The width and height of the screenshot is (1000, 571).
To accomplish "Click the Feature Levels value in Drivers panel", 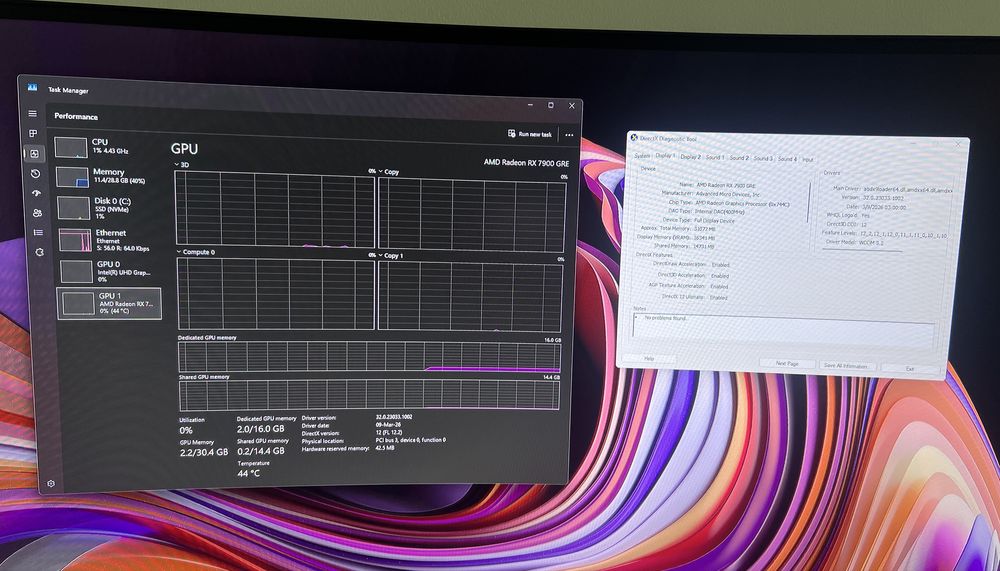I will pyautogui.click(x=904, y=234).
